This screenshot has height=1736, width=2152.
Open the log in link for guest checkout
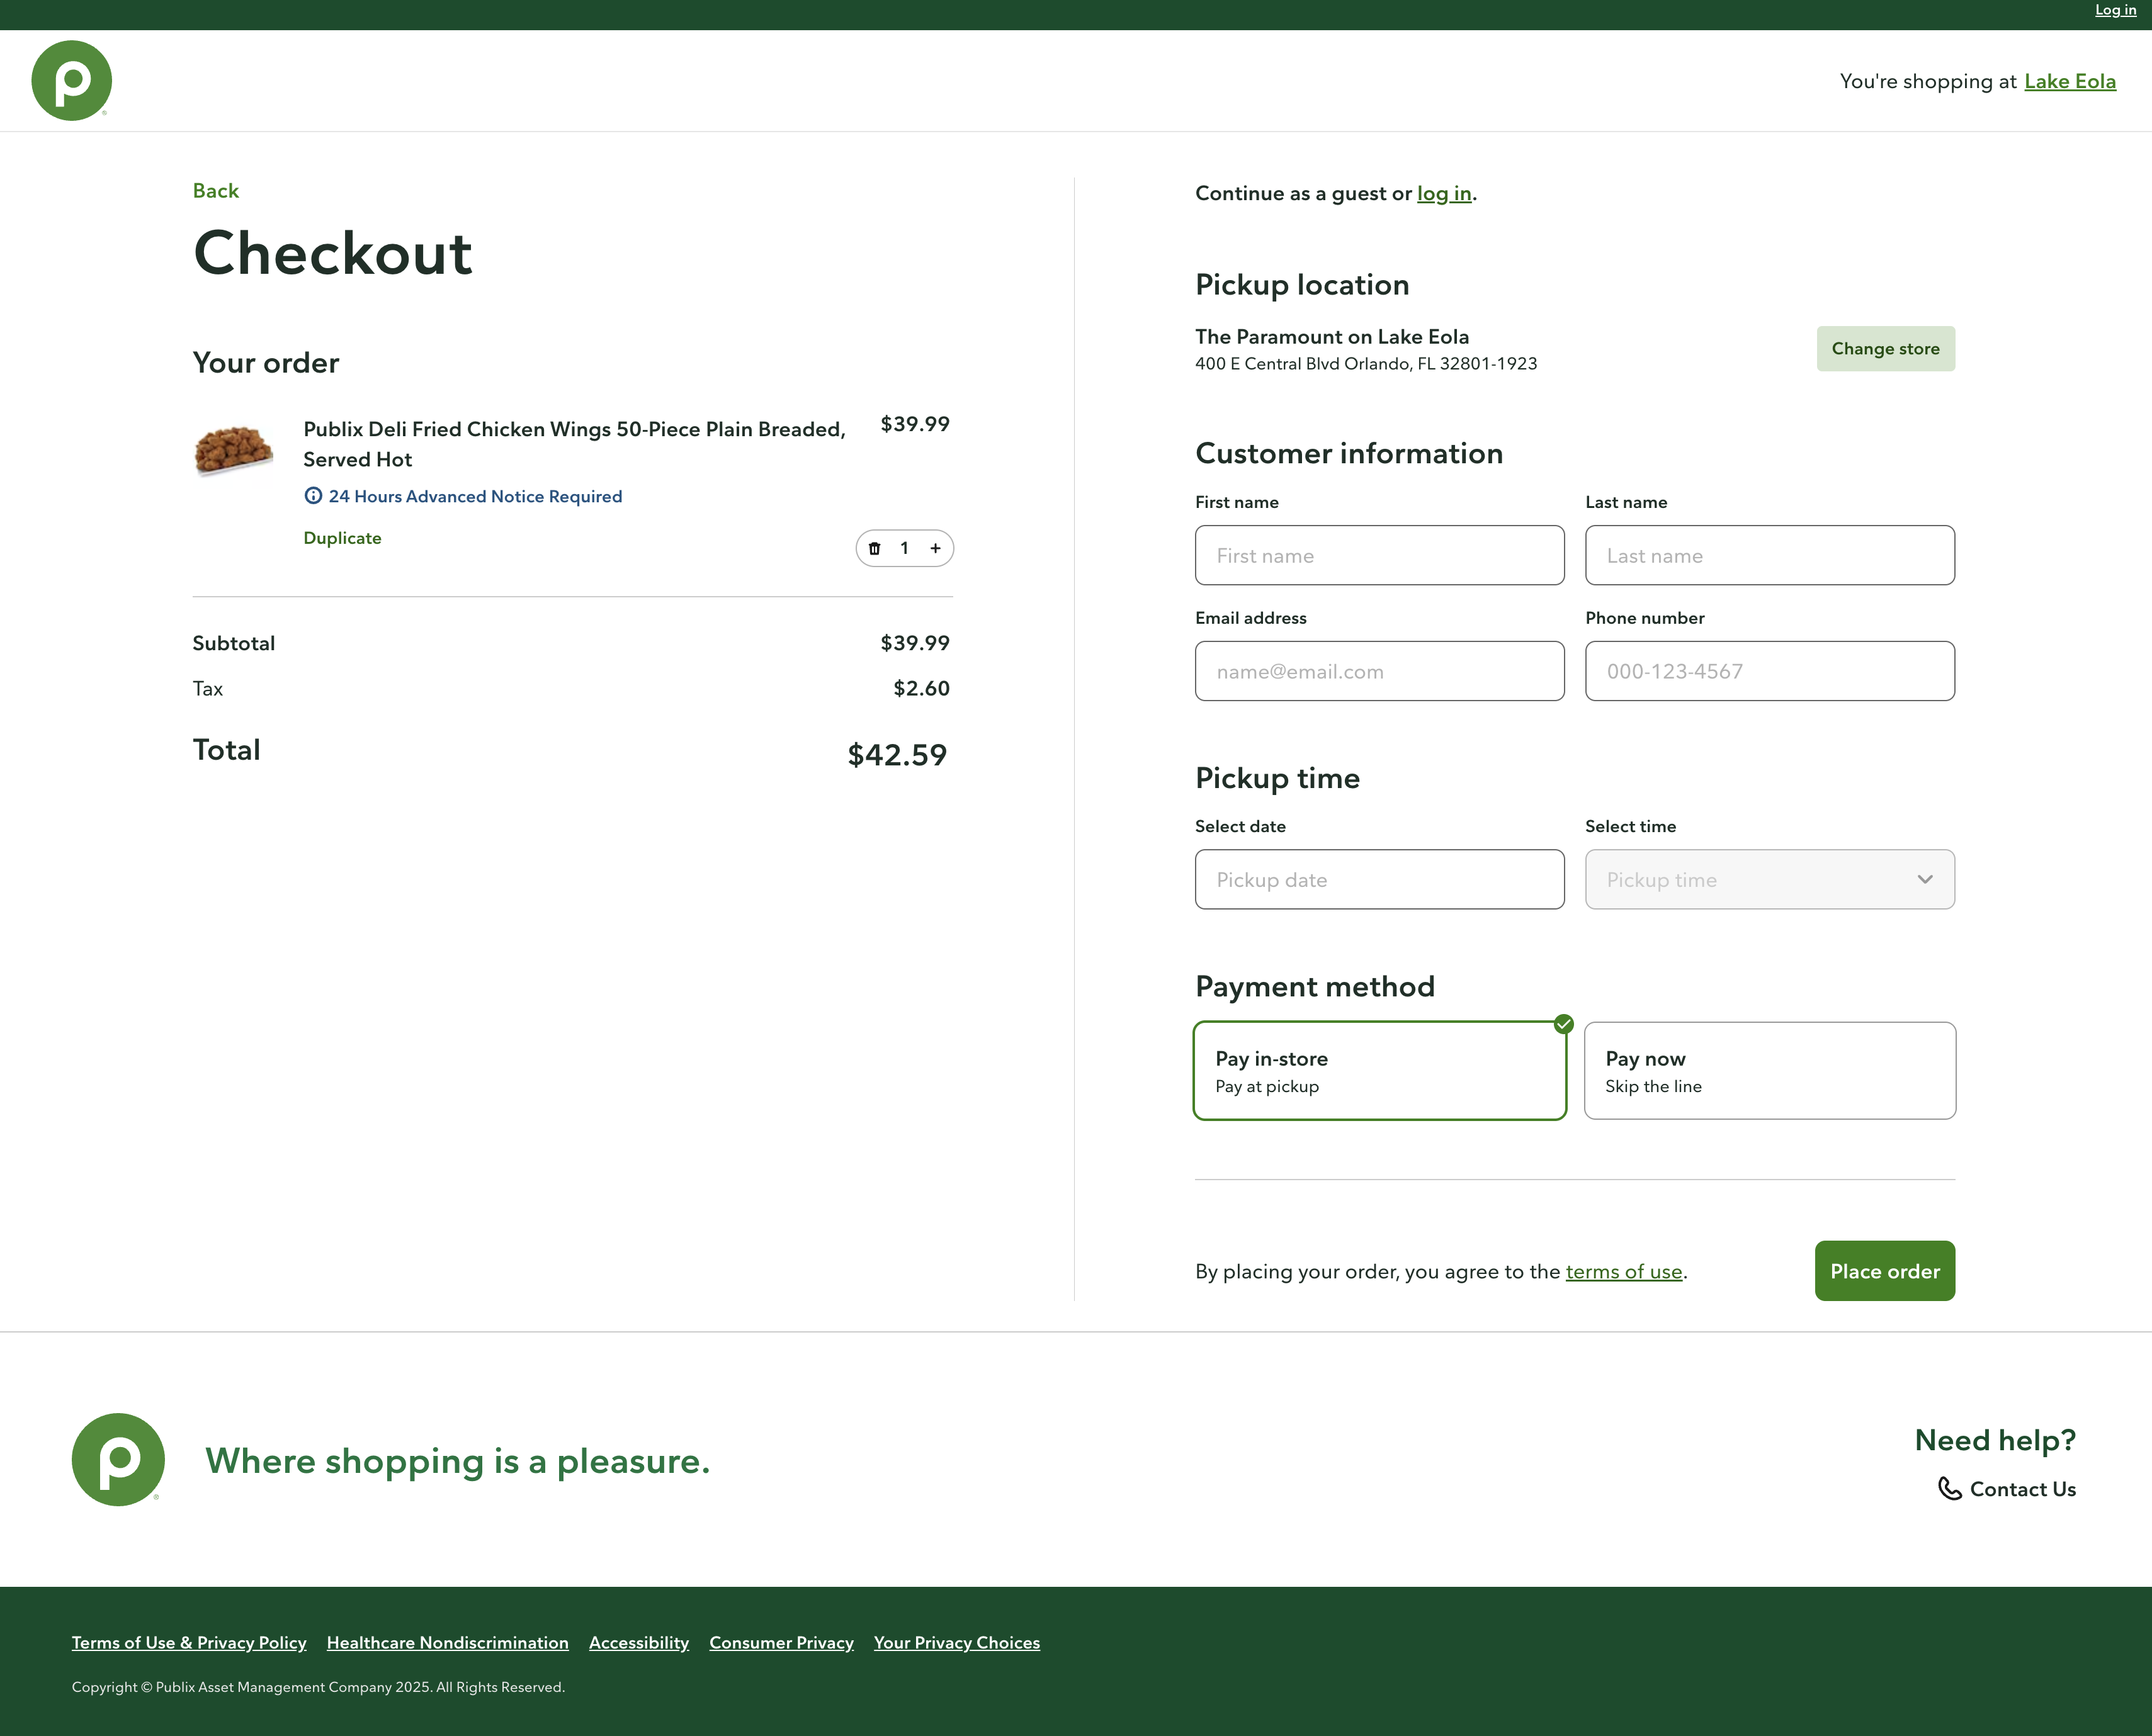tap(1444, 193)
